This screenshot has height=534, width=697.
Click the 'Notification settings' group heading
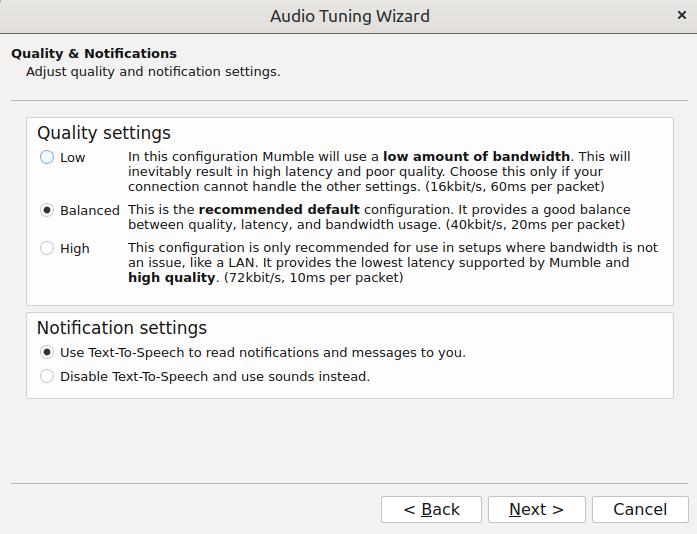point(122,328)
